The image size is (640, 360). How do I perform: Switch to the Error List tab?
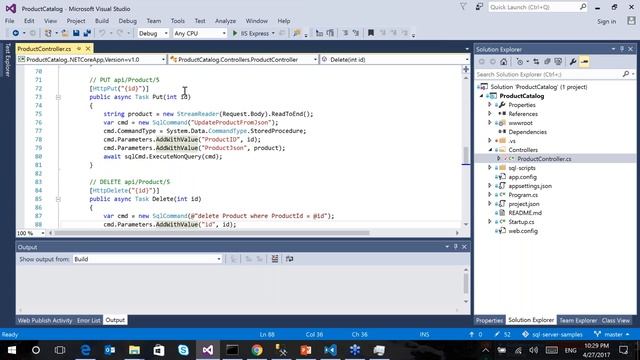coord(89,320)
